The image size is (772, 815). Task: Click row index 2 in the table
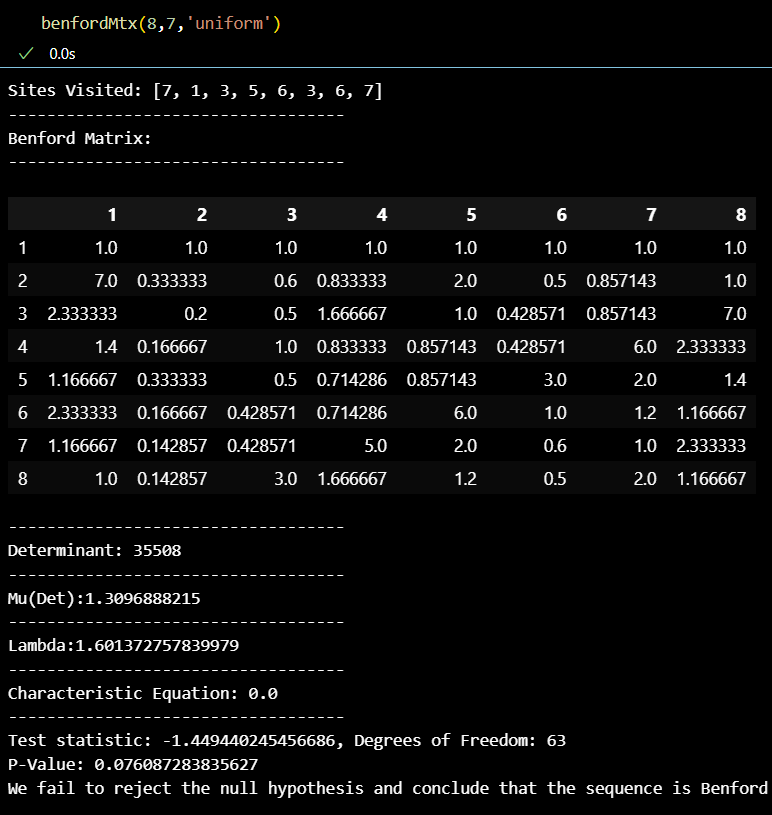22,281
